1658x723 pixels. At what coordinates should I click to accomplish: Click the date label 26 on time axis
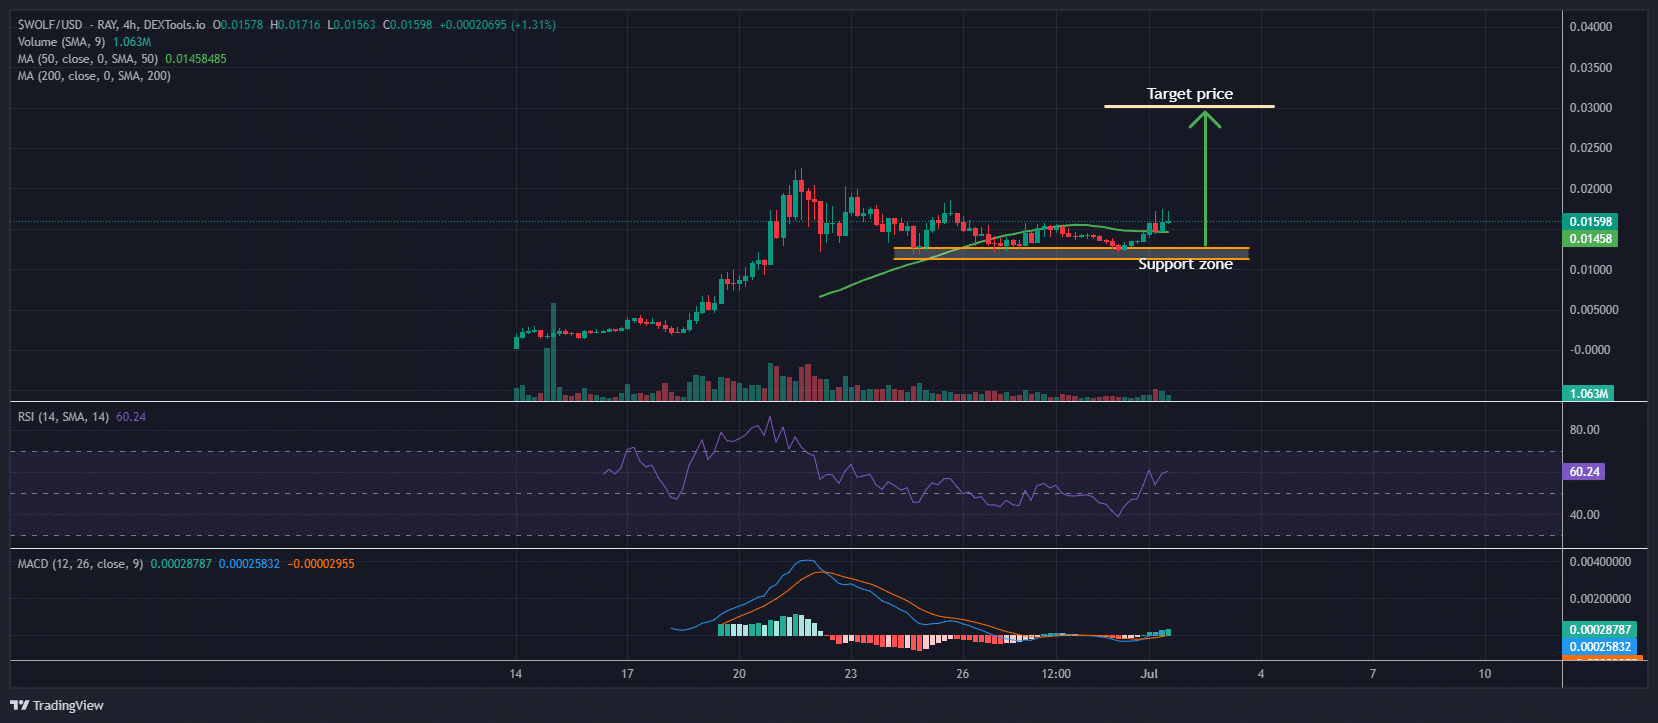tap(962, 674)
